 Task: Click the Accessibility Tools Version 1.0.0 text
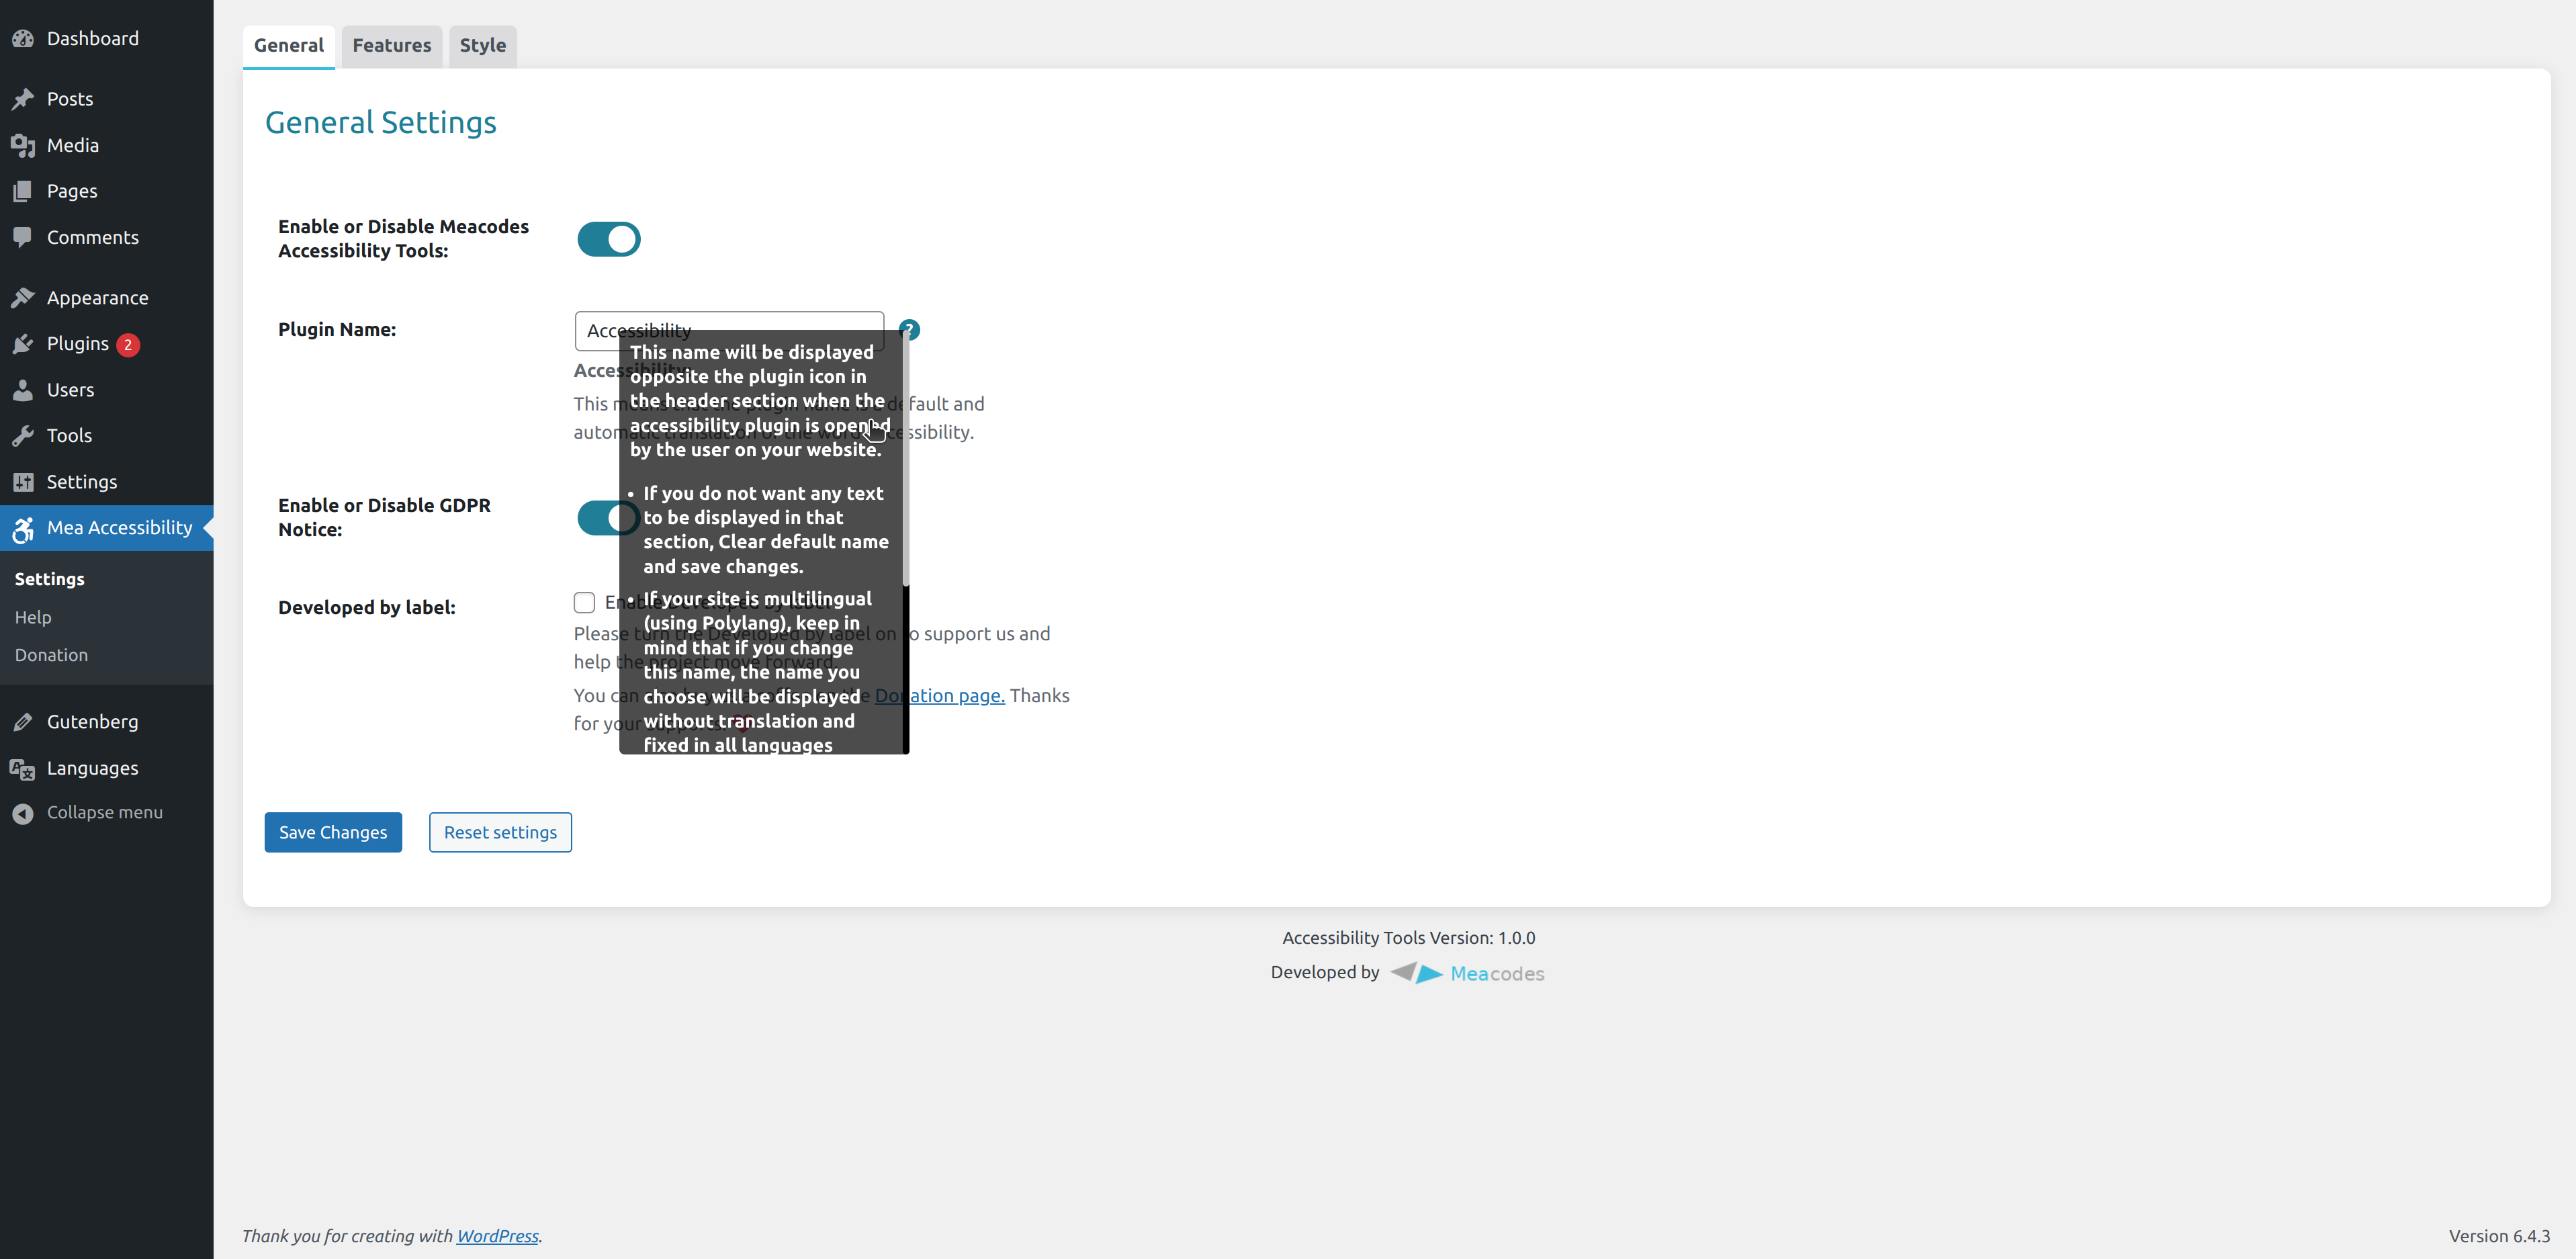coord(1408,938)
